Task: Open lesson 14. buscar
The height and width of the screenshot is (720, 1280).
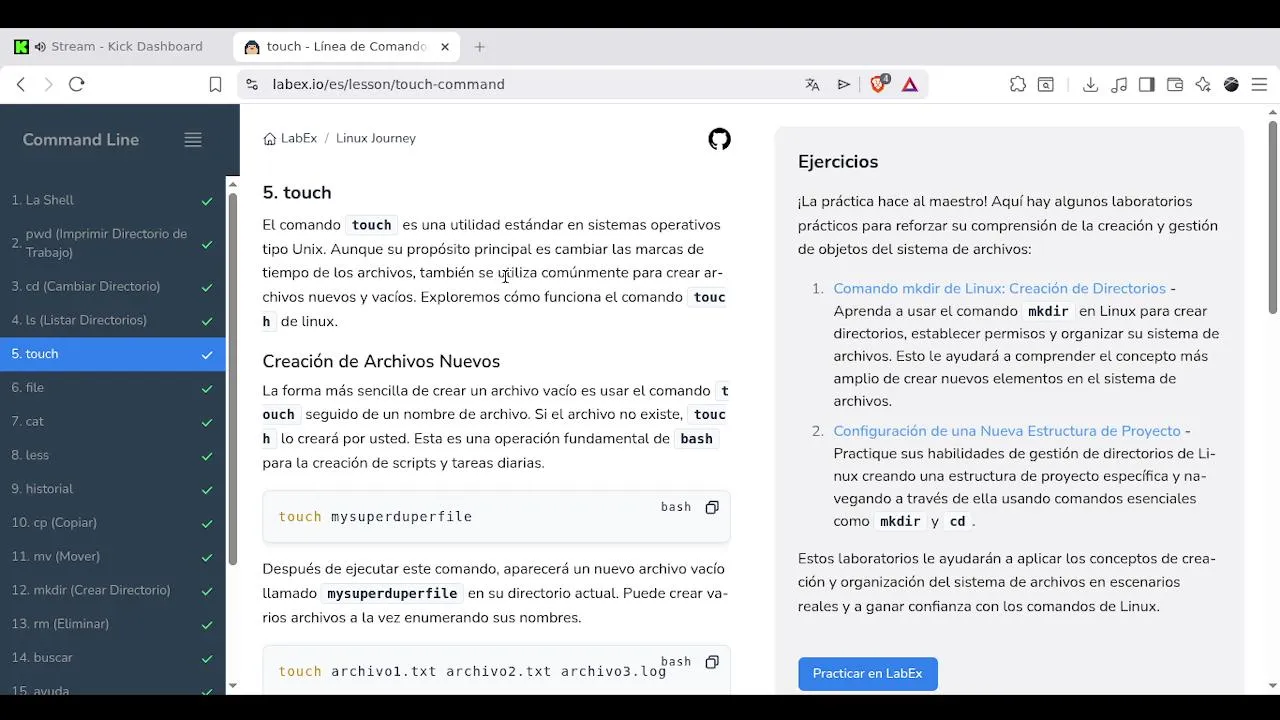Action: pos(112,658)
